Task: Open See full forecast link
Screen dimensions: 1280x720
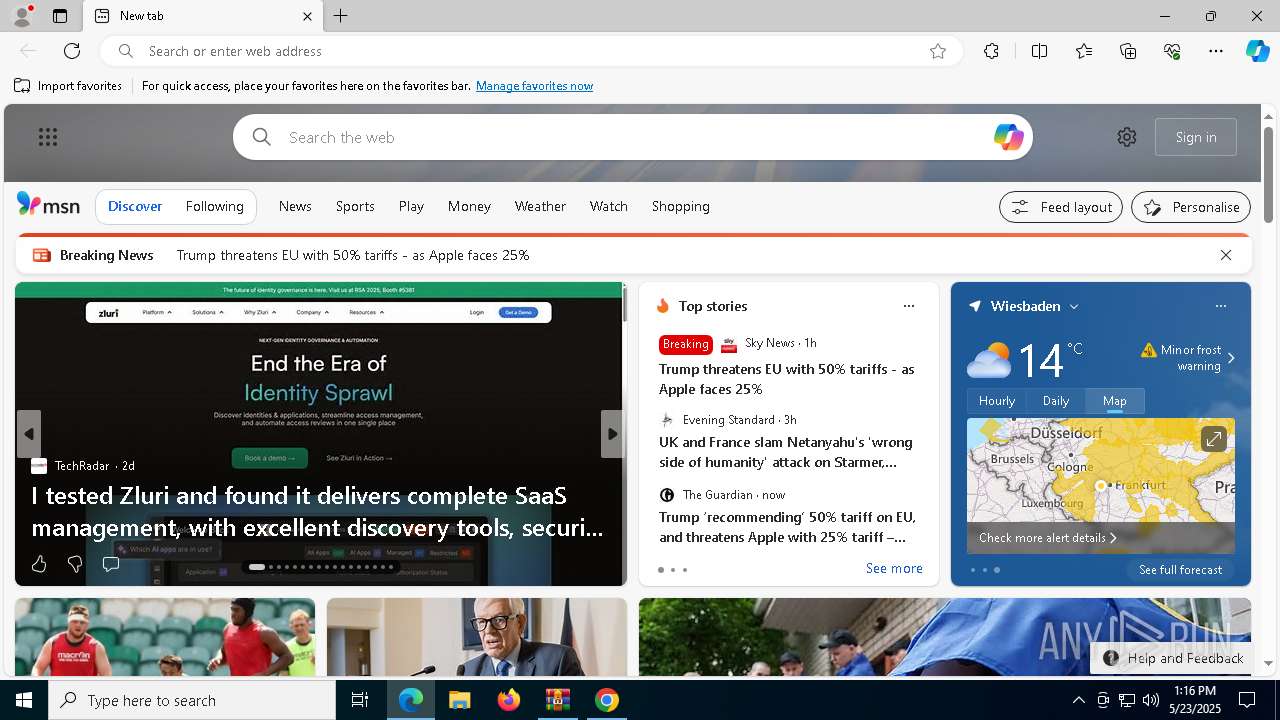Action: tap(1180, 570)
